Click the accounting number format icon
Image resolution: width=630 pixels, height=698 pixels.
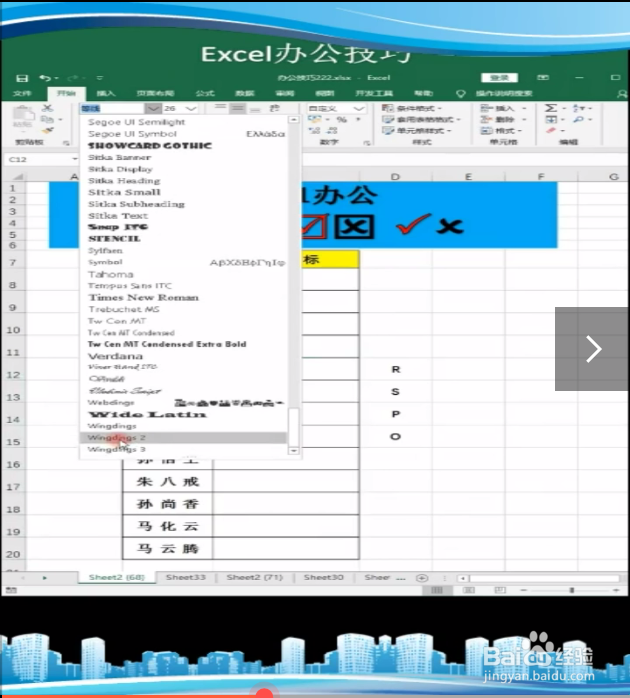pyautogui.click(x=314, y=119)
